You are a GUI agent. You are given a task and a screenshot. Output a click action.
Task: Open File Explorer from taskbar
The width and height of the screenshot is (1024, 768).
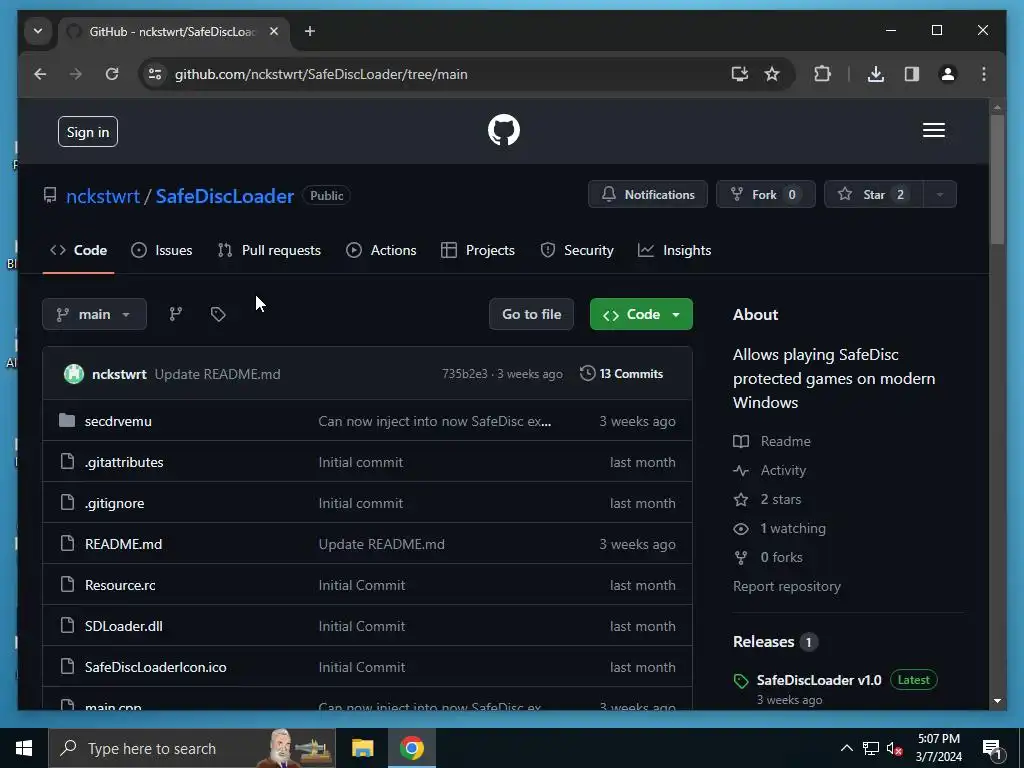(x=362, y=748)
